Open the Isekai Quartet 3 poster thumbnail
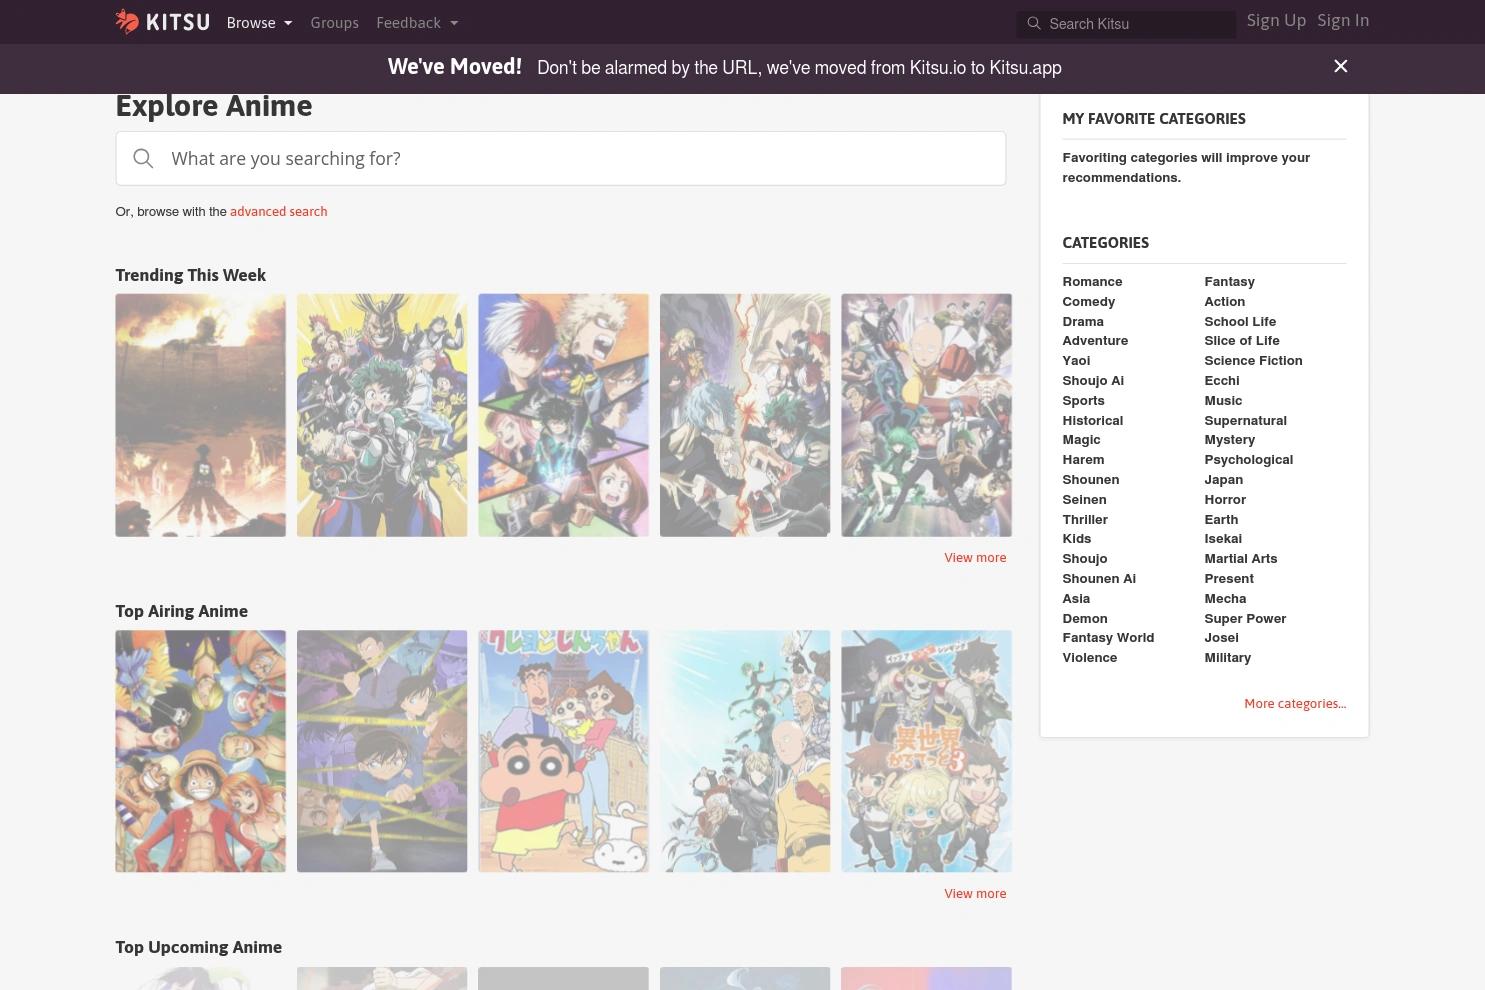The width and height of the screenshot is (1485, 990). click(926, 751)
